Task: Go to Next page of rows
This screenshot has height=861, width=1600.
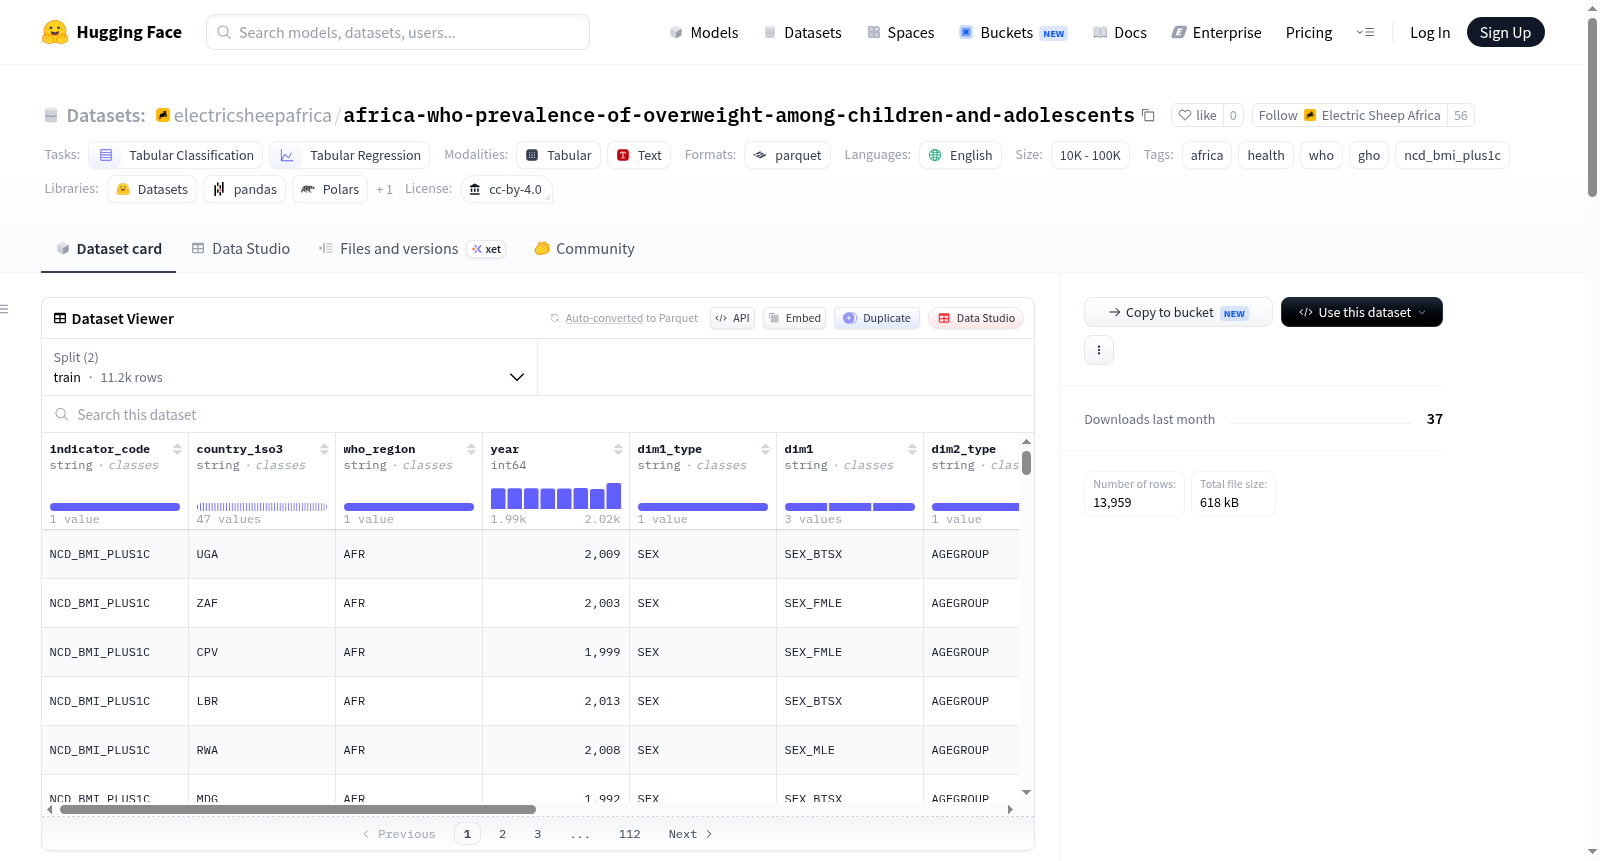Action: (x=690, y=834)
